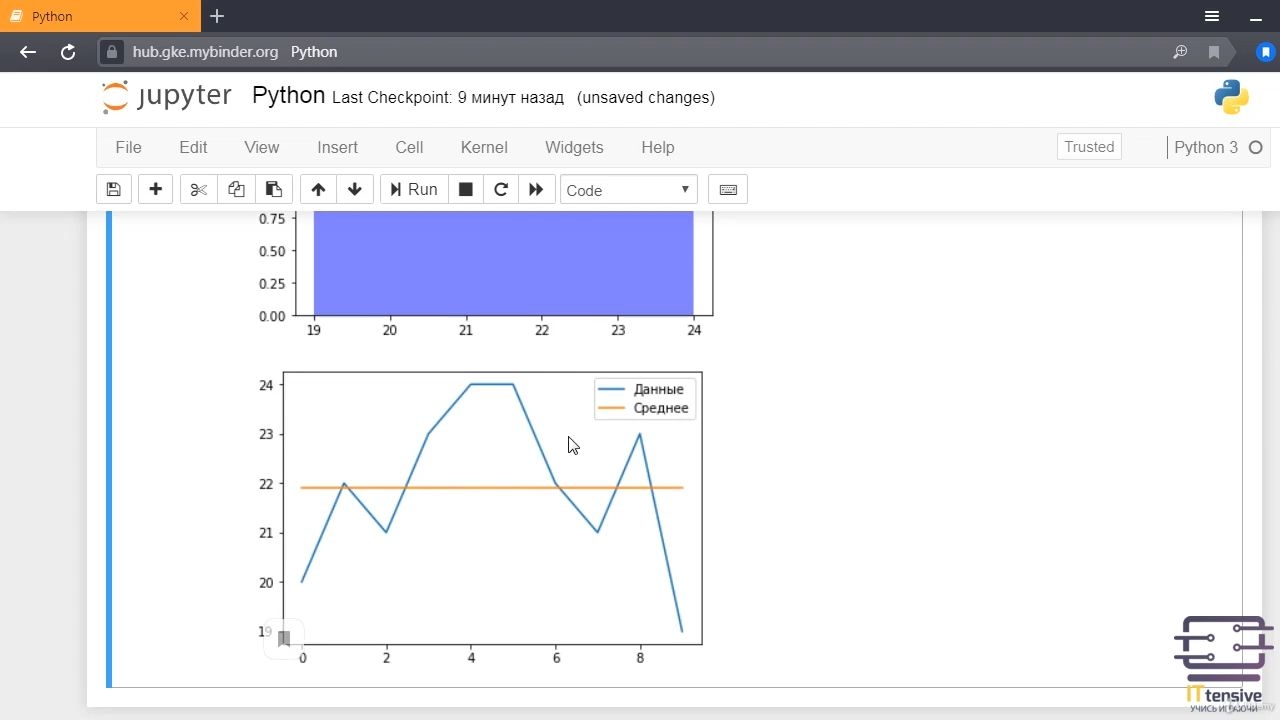The height and width of the screenshot is (720, 1280).
Task: Click the Среднее legend entry
Action: pos(643,408)
